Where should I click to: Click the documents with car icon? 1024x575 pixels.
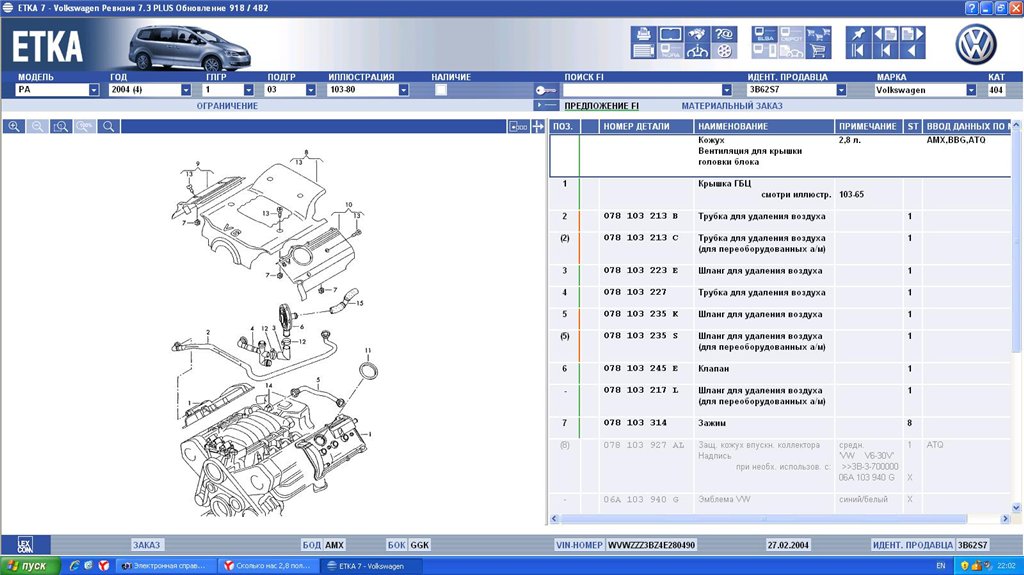tap(792, 51)
